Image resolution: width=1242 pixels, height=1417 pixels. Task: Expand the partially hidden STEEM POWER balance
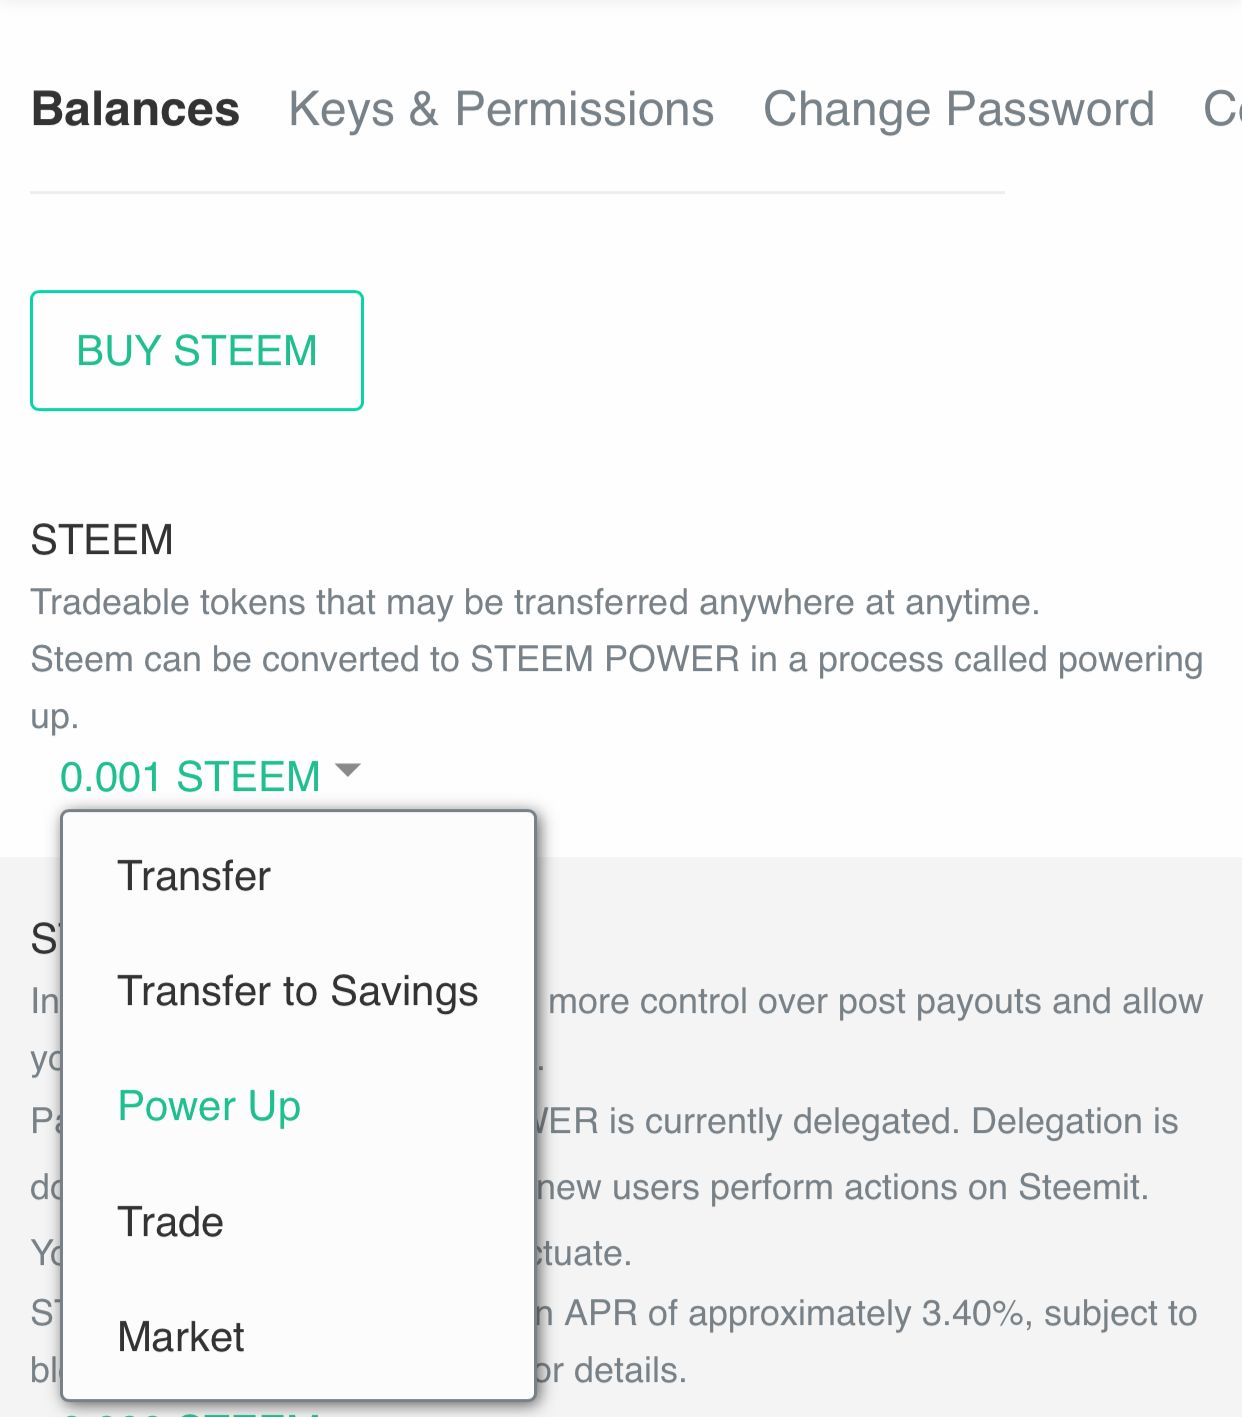pyautogui.click(x=190, y=1412)
